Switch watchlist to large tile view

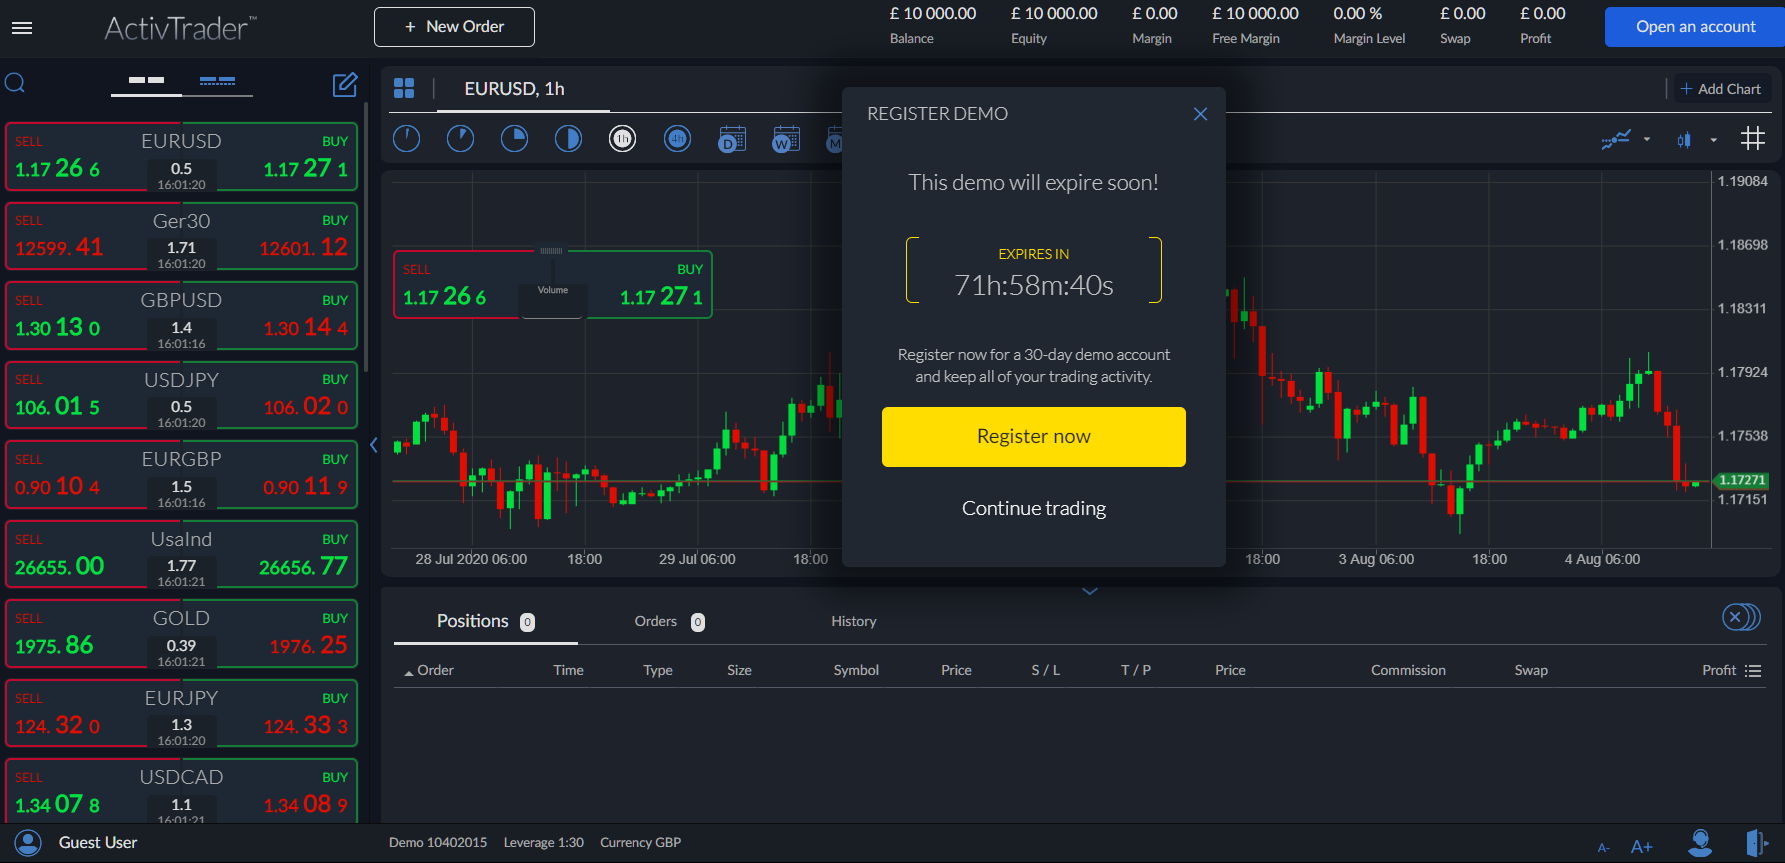(x=146, y=80)
